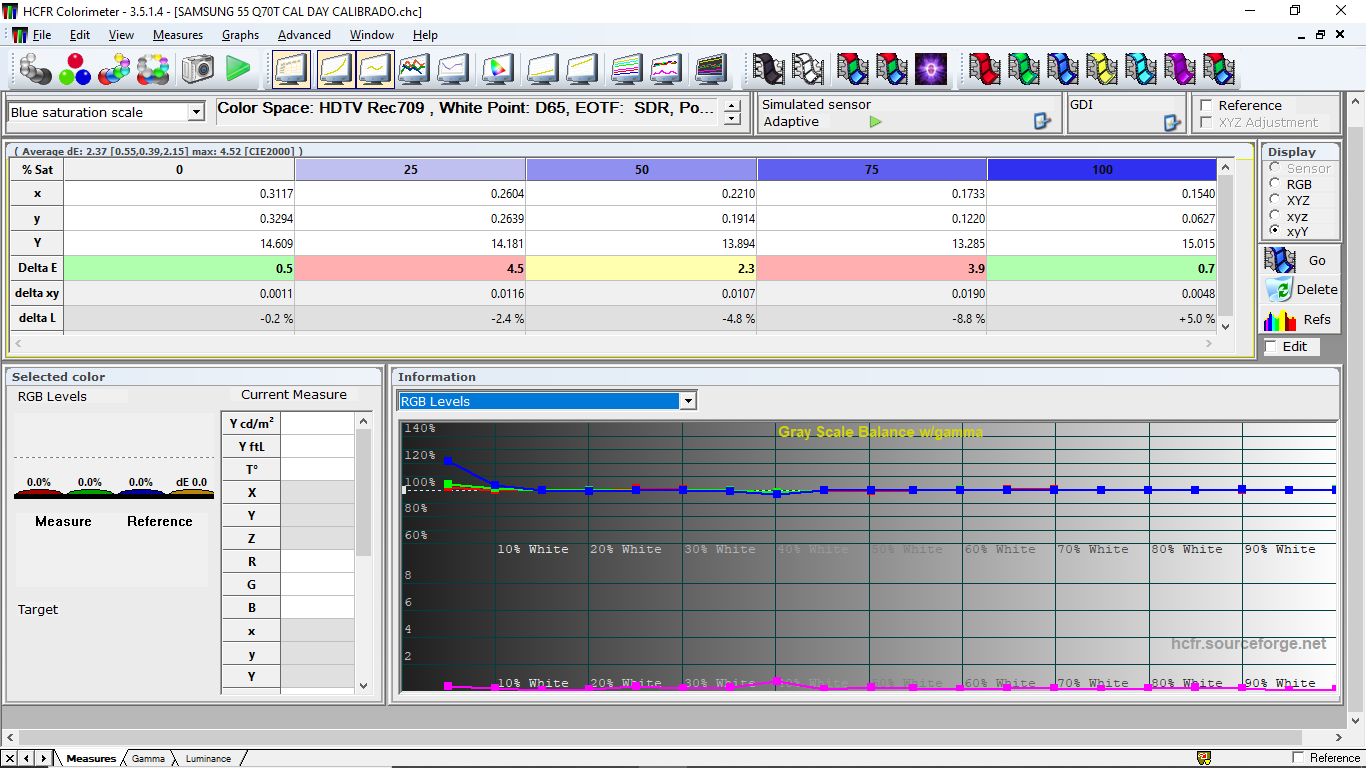The height and width of the screenshot is (768, 1366).
Task: Click the green play arrow toolbar icon
Action: 238,69
